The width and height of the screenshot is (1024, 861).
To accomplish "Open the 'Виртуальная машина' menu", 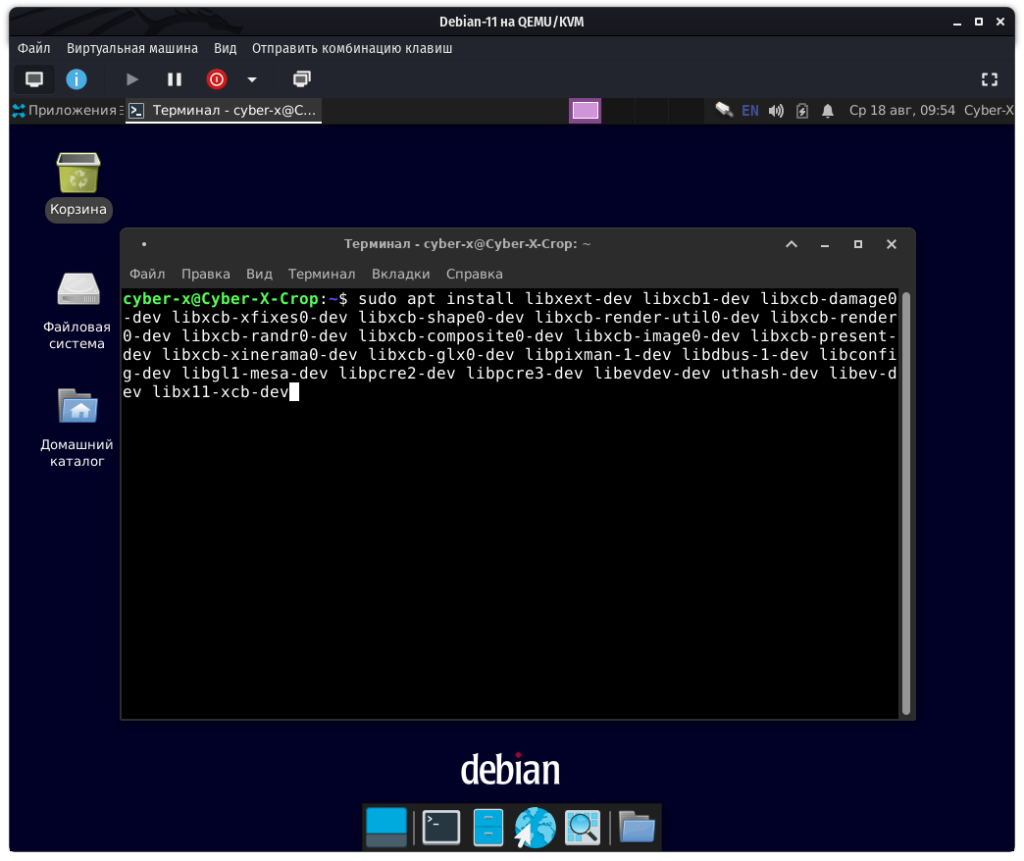I will pos(132,48).
